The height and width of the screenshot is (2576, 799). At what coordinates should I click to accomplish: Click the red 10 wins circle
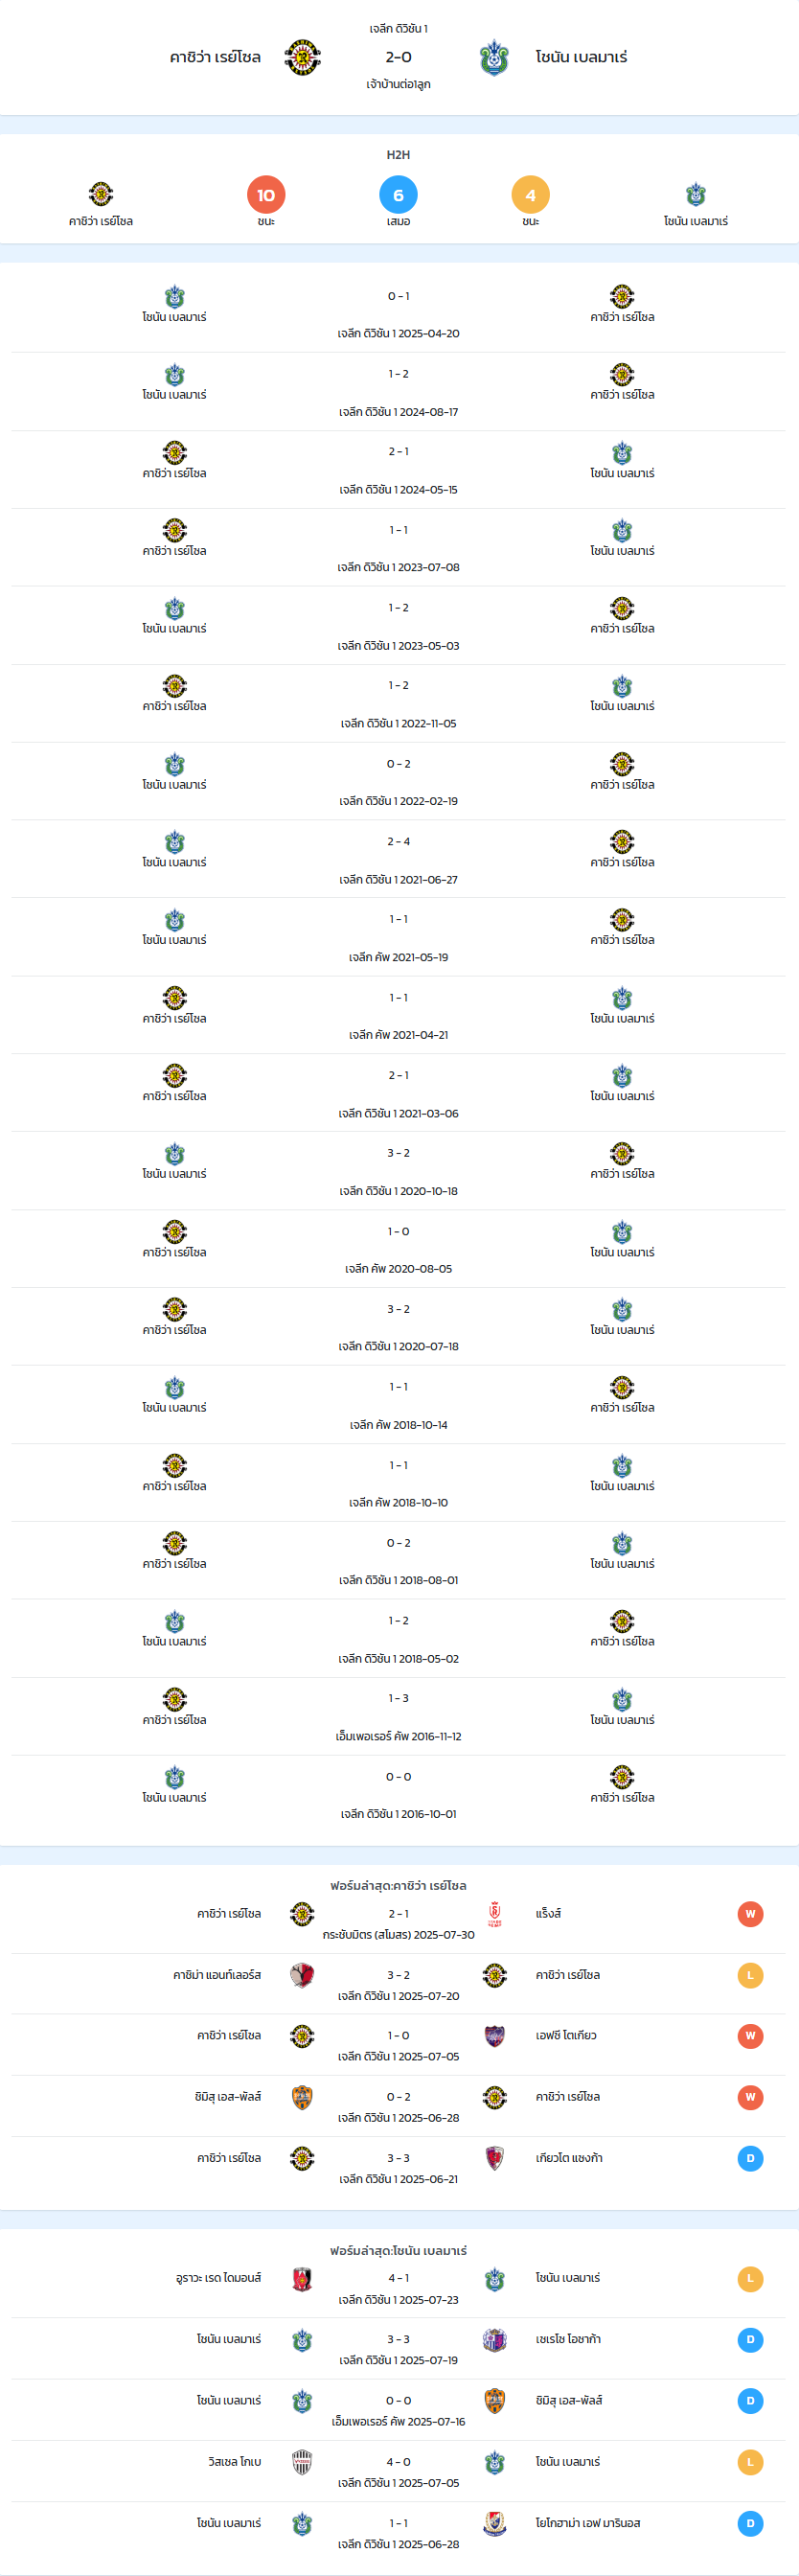pyautogui.click(x=266, y=195)
